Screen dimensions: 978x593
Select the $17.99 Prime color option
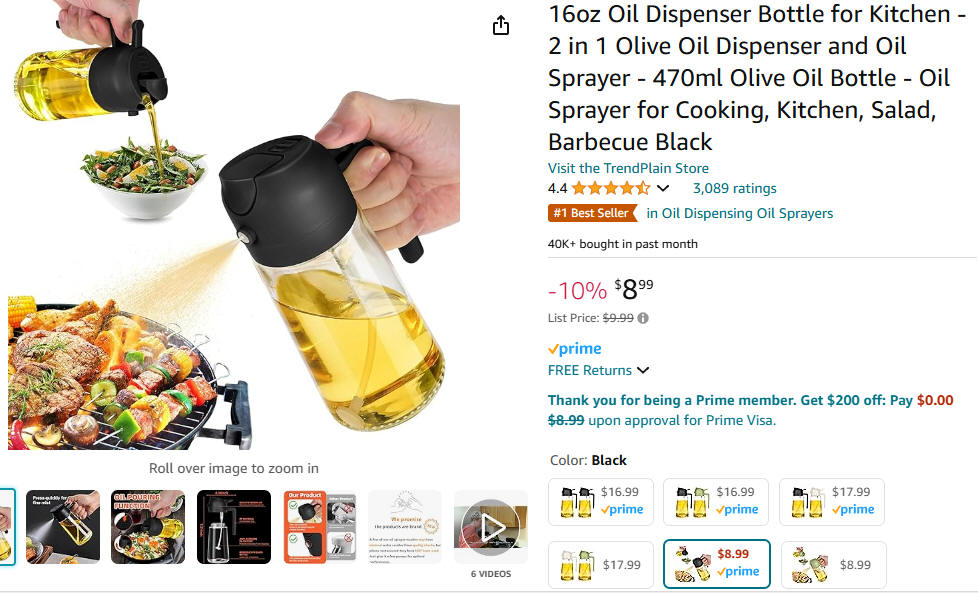point(832,502)
